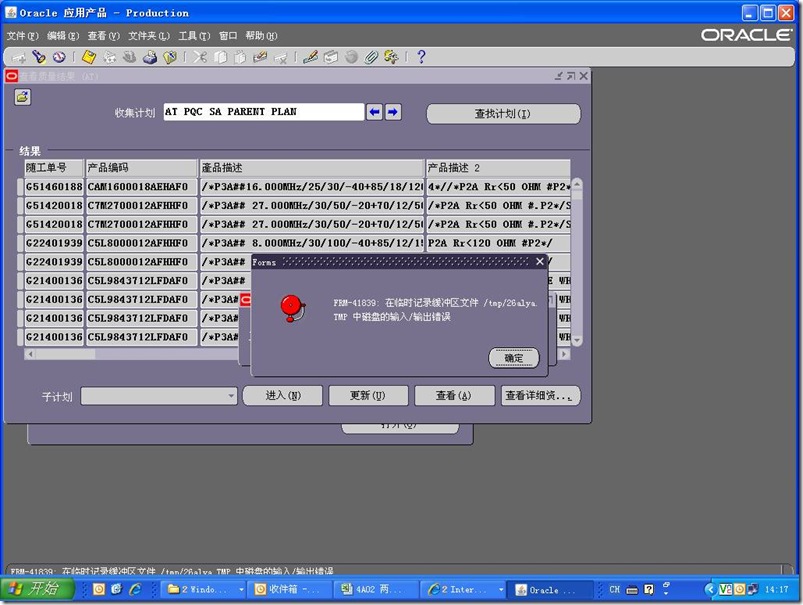Click the CH language bar indicator
The image size is (803, 605).
(x=615, y=590)
